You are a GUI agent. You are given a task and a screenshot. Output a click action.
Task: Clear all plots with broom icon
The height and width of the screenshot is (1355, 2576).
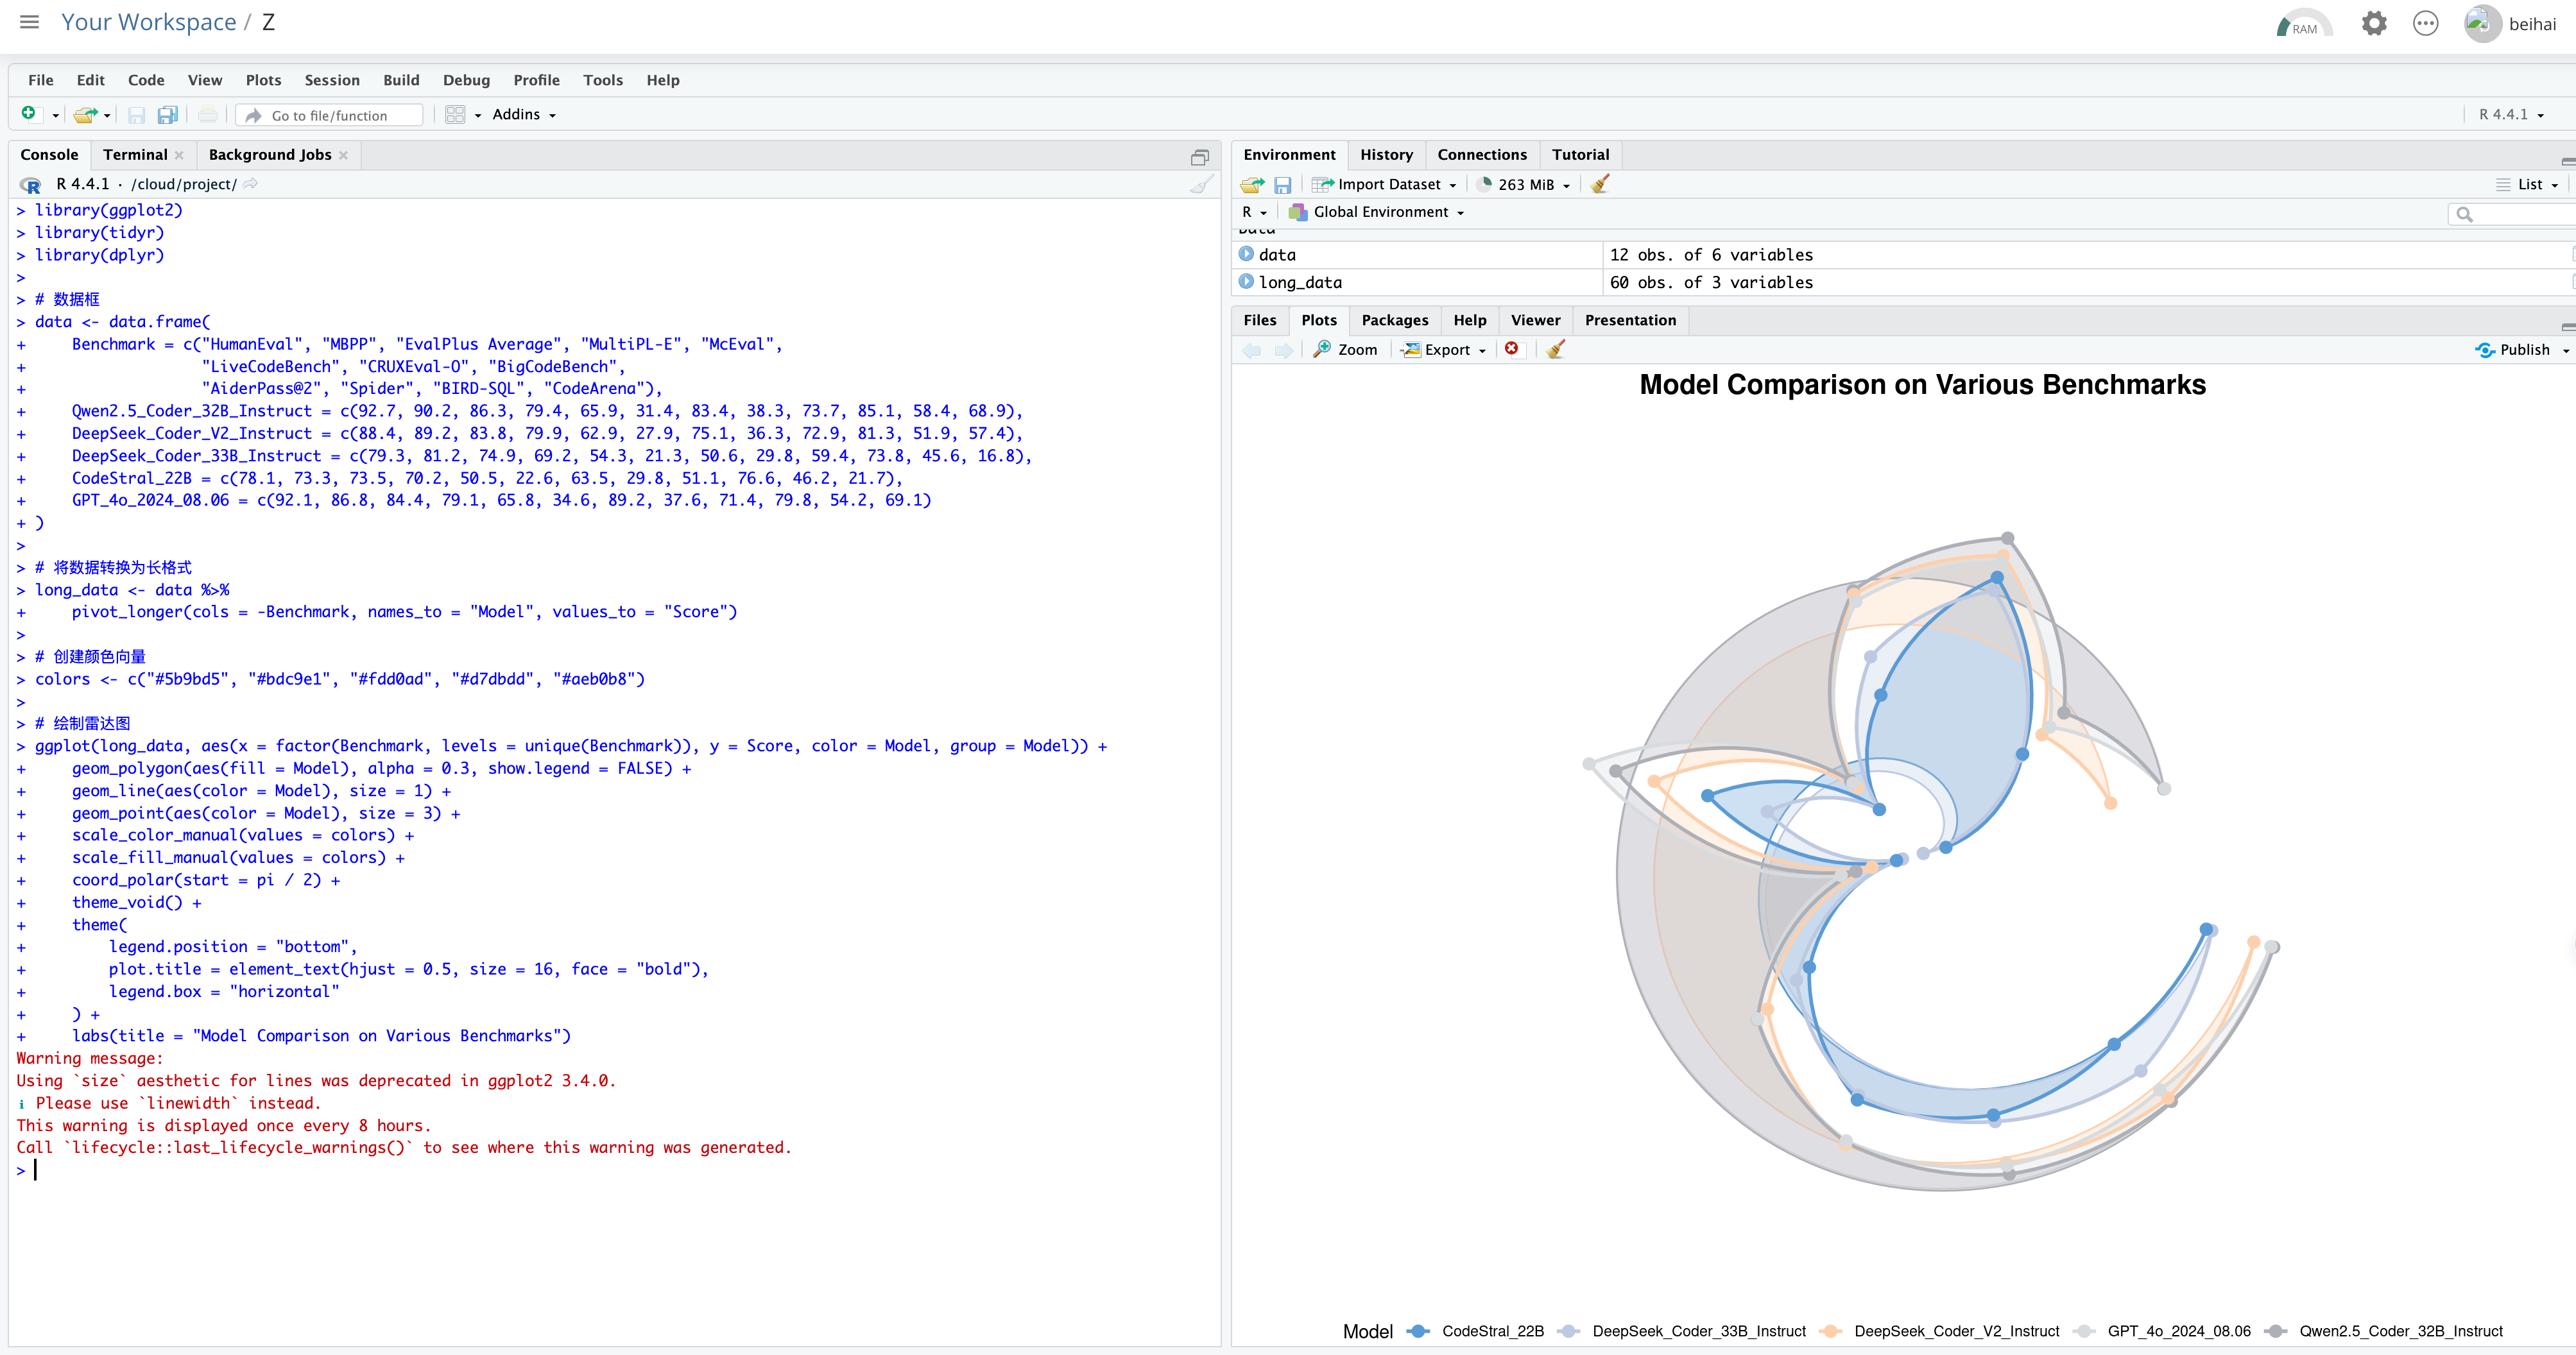tap(1555, 349)
